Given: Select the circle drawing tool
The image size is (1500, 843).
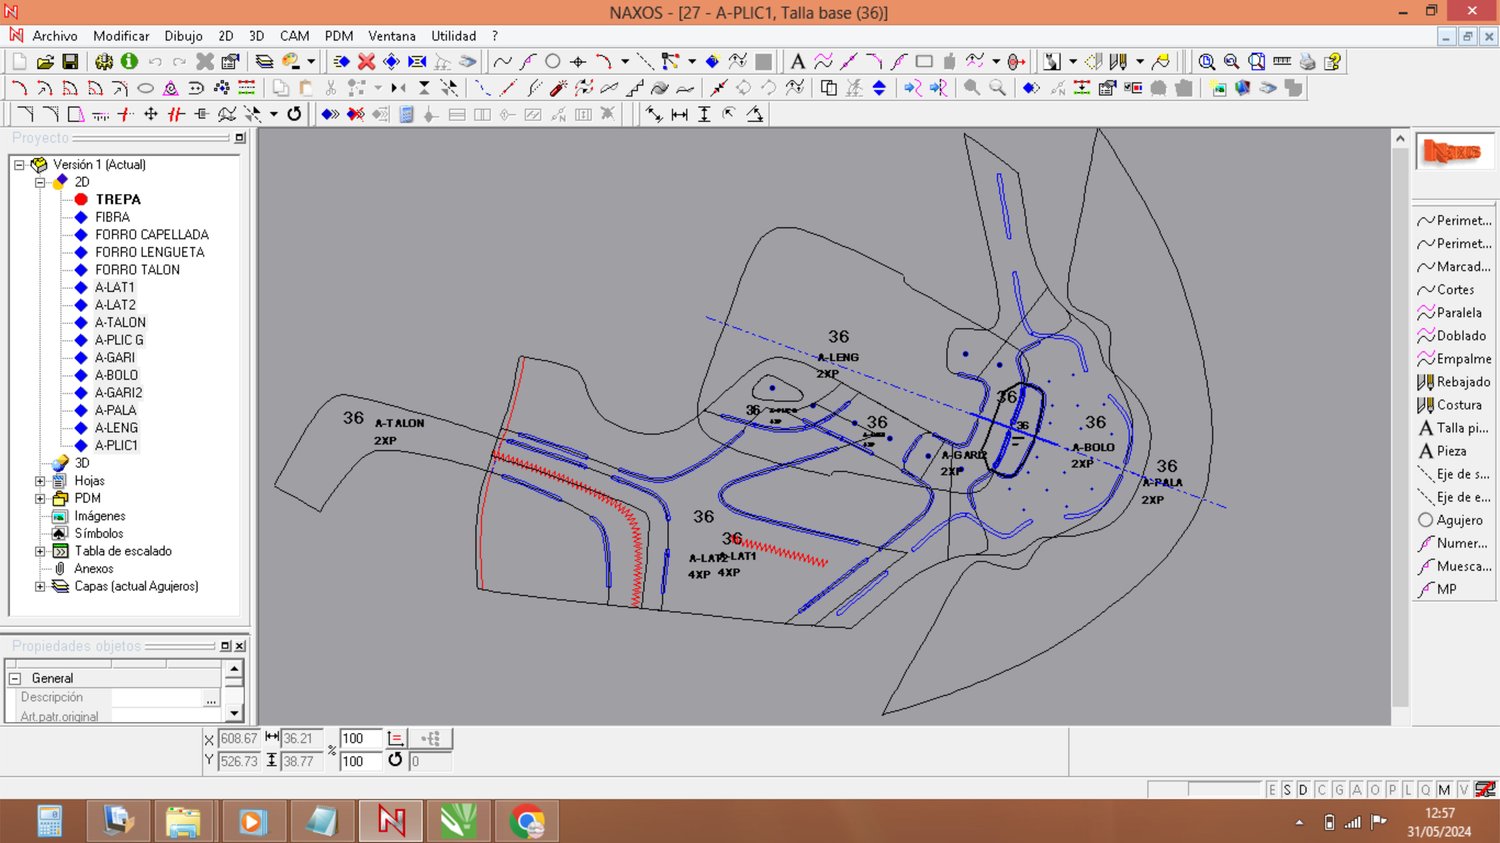Looking at the screenshot, I should pos(552,62).
